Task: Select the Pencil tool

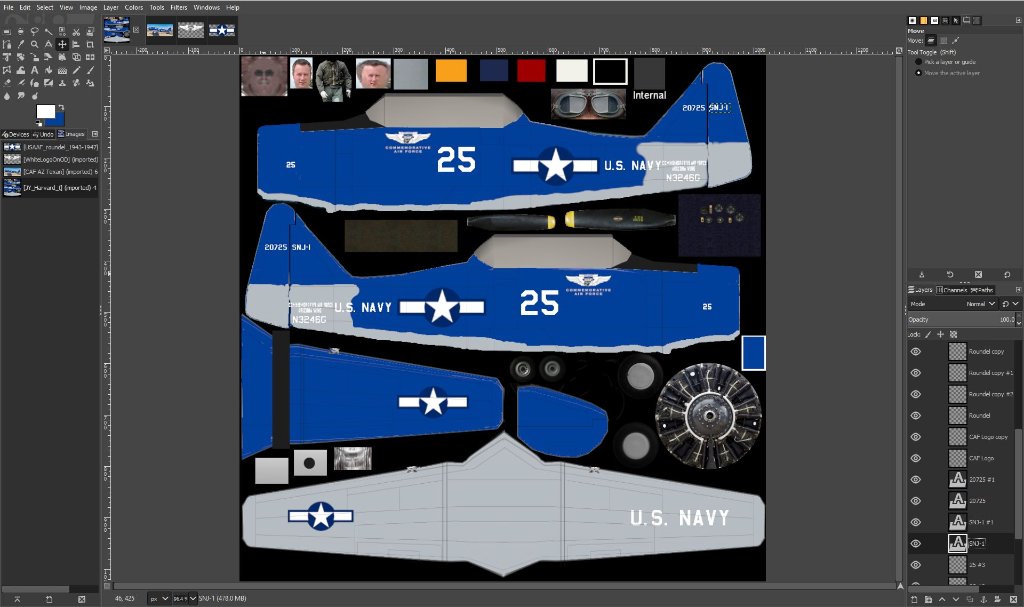Action: [x=76, y=70]
